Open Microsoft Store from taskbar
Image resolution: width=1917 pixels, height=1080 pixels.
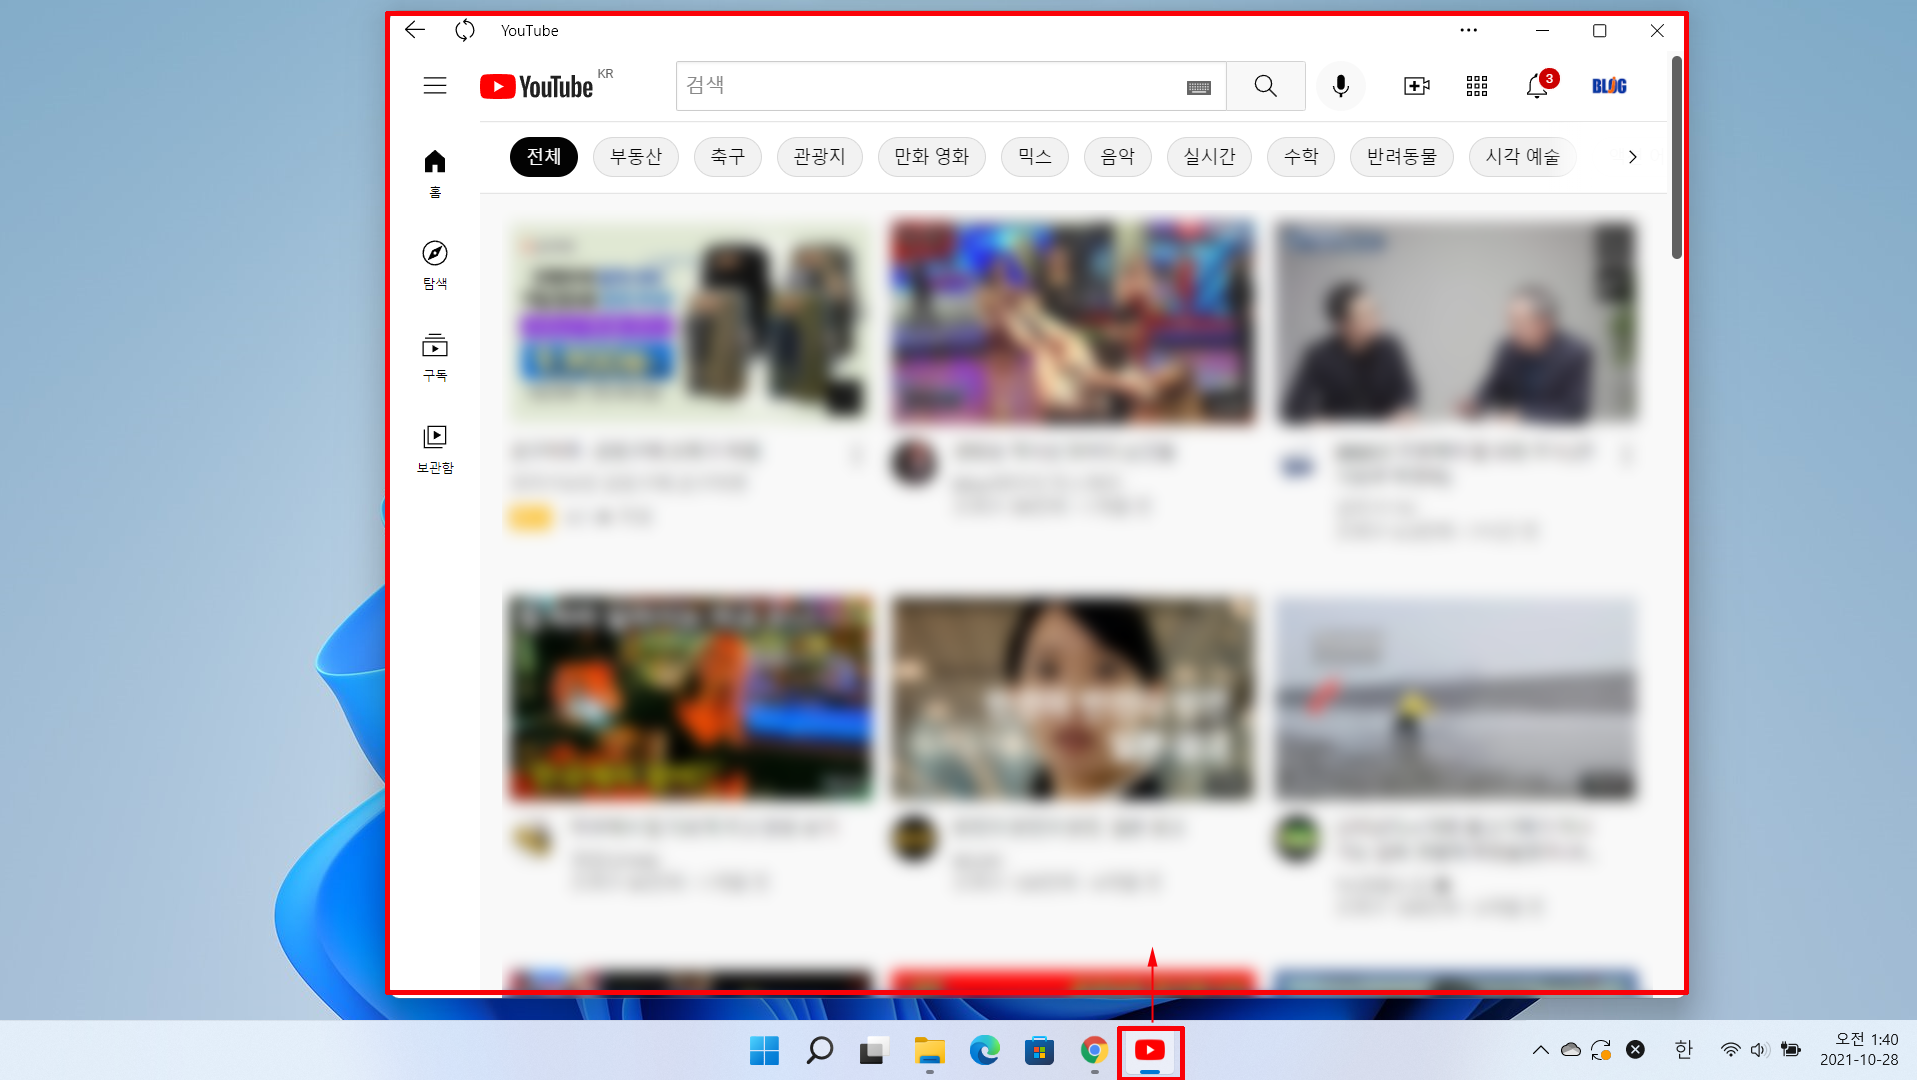[1040, 1050]
